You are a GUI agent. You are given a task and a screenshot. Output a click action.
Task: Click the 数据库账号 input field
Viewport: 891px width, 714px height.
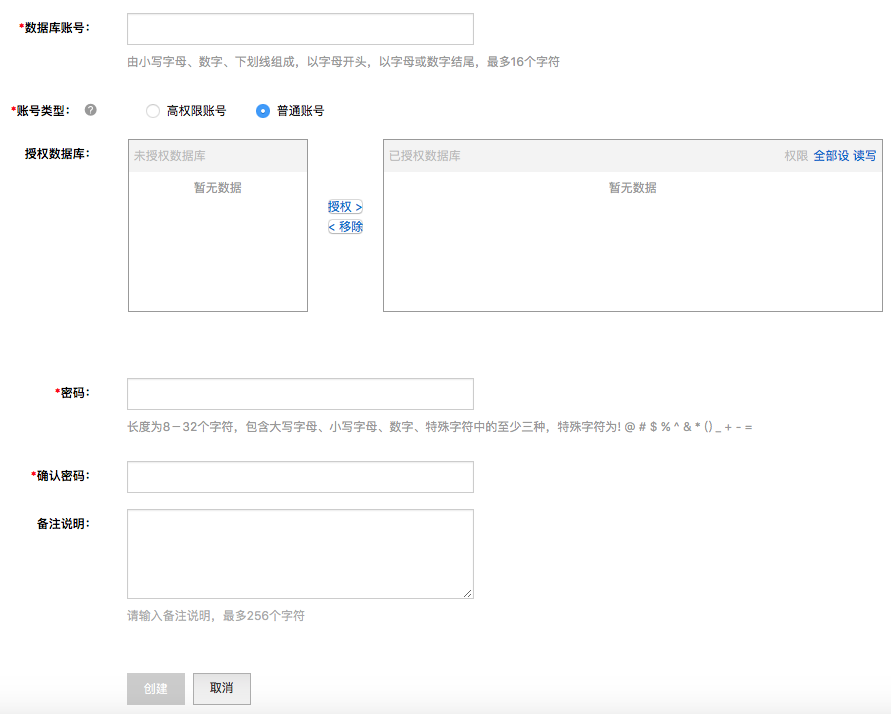click(x=300, y=29)
